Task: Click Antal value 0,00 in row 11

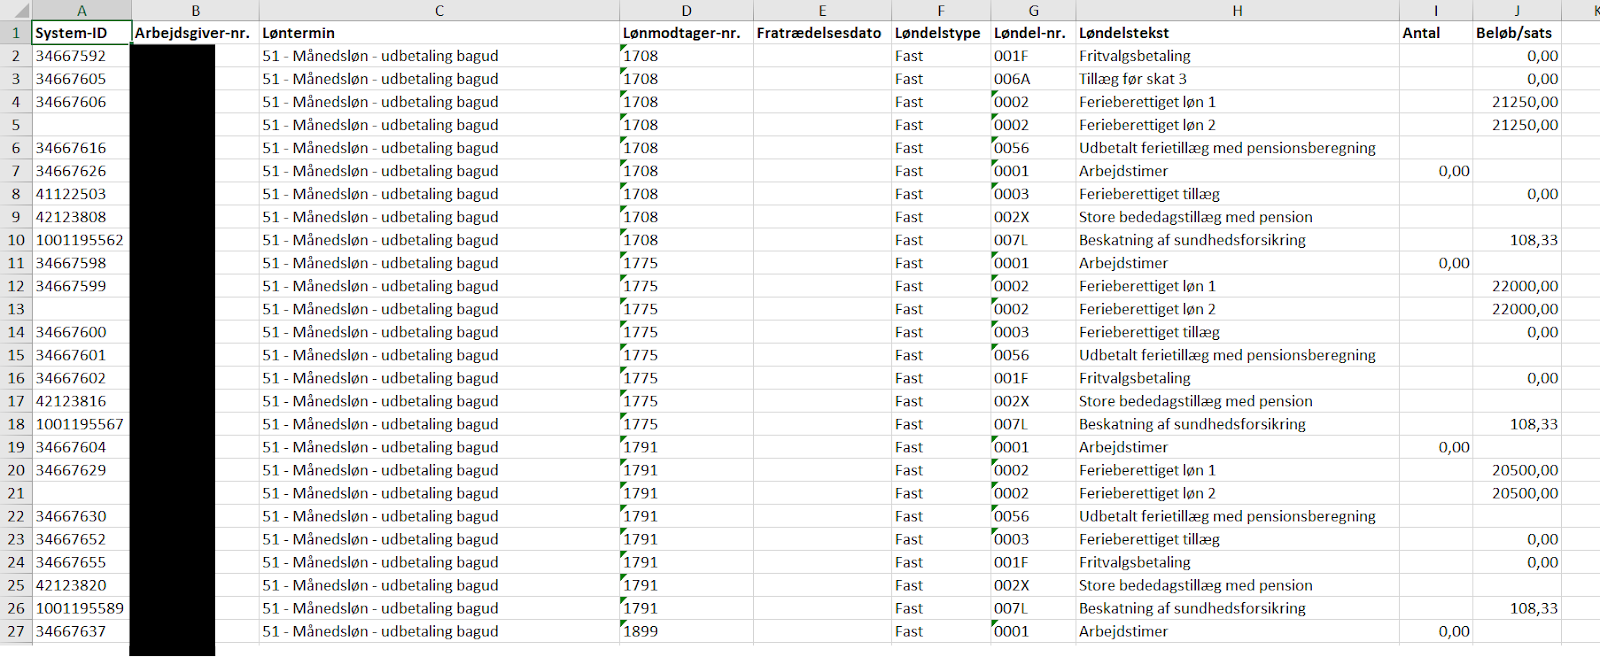Action: click(1436, 263)
